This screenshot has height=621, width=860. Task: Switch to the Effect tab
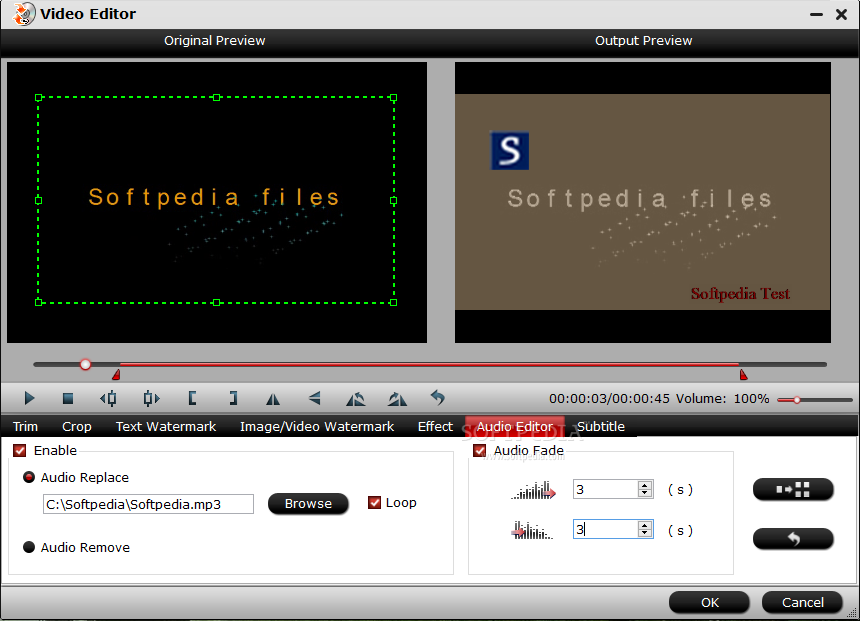435,426
